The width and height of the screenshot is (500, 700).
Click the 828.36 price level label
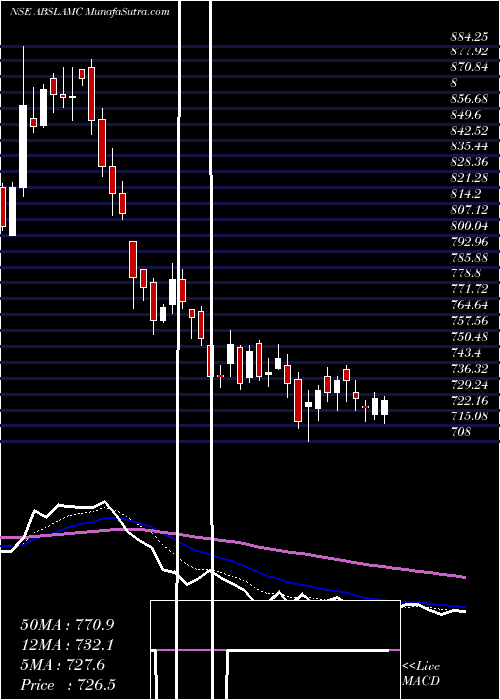coord(469,162)
